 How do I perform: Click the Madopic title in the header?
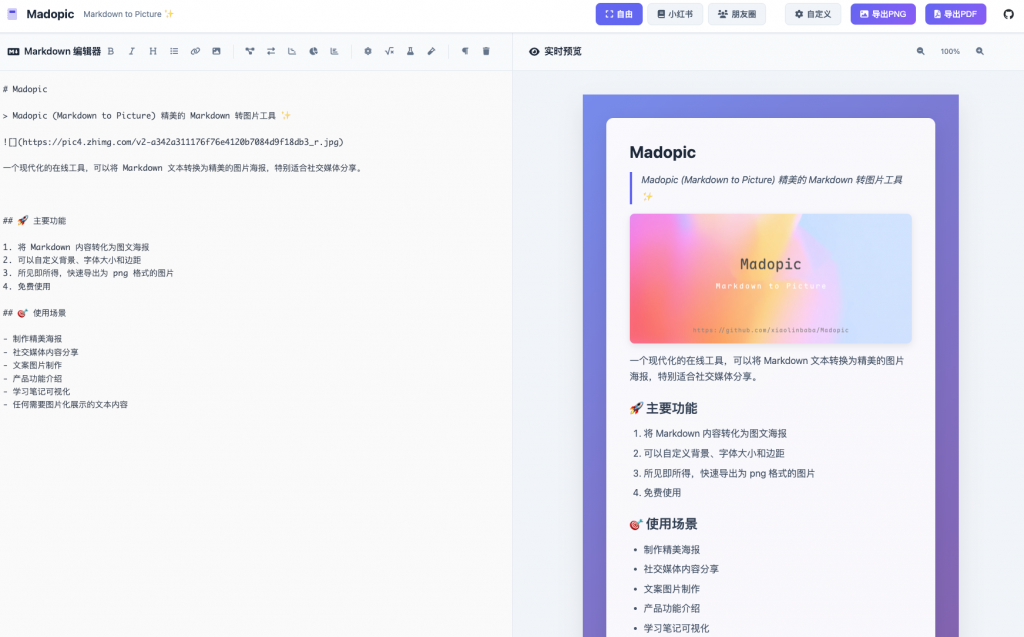coord(50,14)
